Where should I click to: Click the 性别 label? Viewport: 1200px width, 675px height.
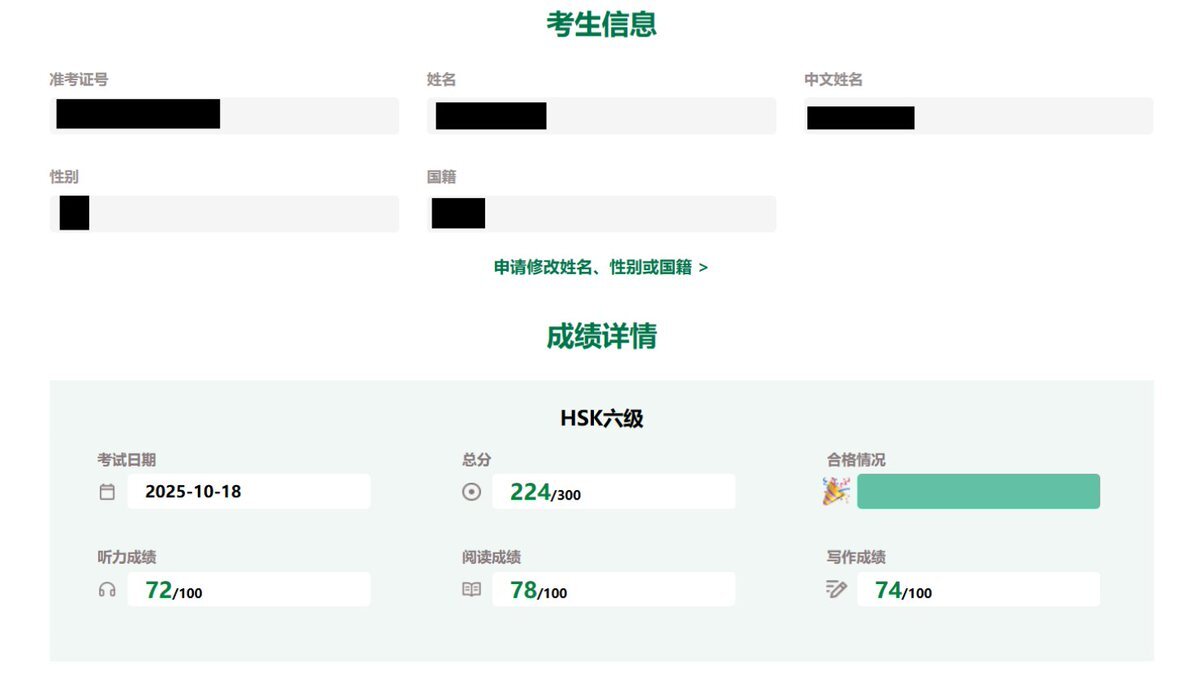pyautogui.click(x=64, y=177)
